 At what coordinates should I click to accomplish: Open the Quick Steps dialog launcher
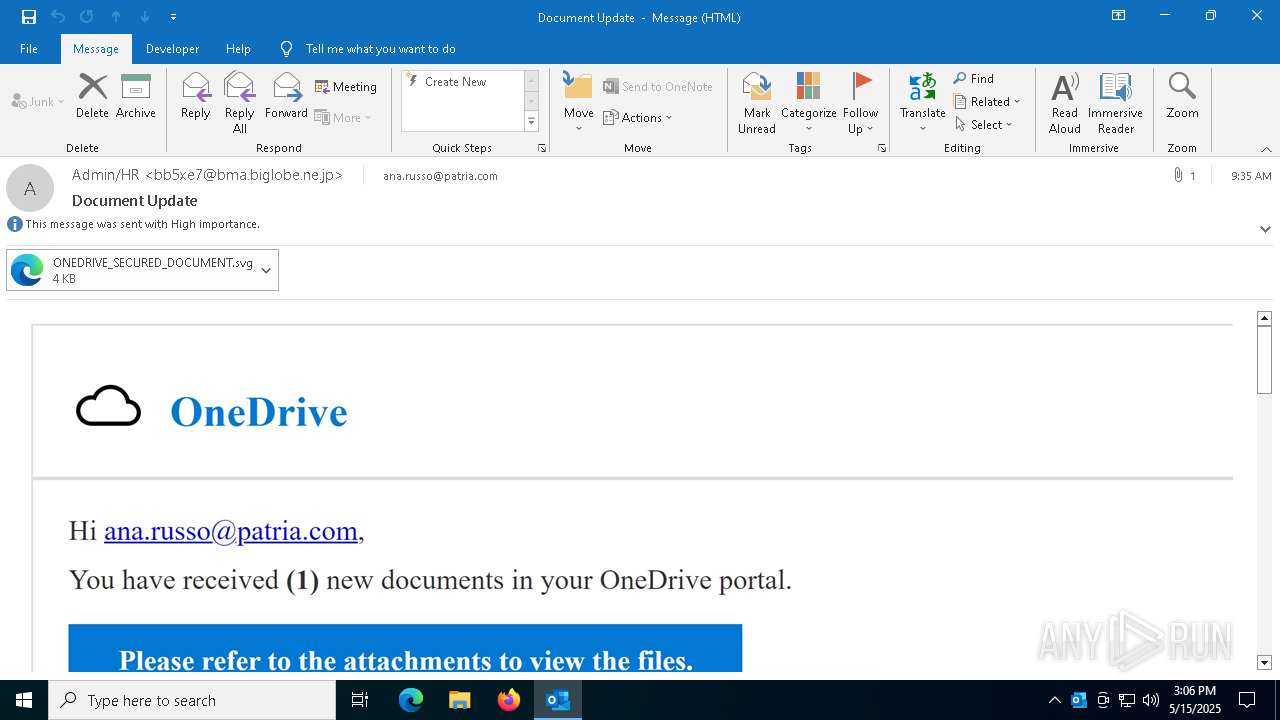pyautogui.click(x=542, y=148)
